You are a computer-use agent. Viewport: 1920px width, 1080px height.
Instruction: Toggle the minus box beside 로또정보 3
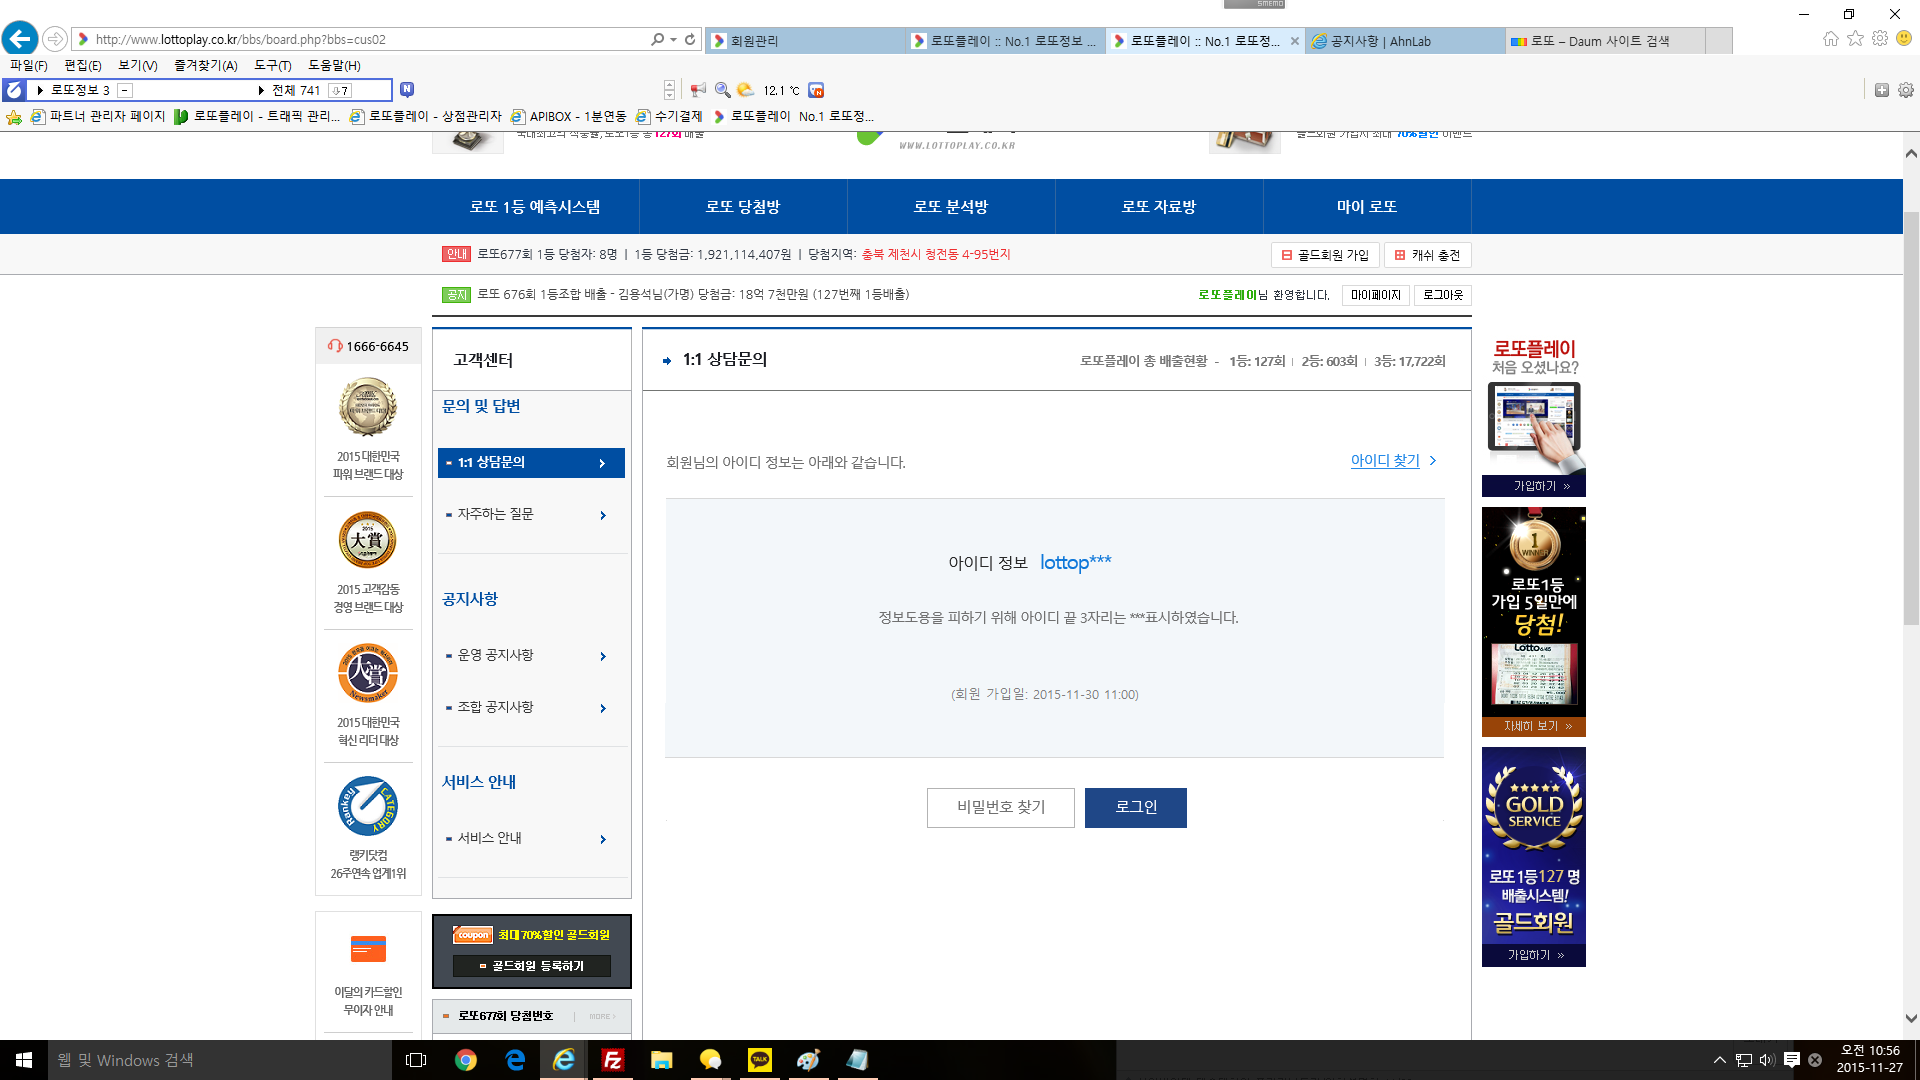point(125,90)
